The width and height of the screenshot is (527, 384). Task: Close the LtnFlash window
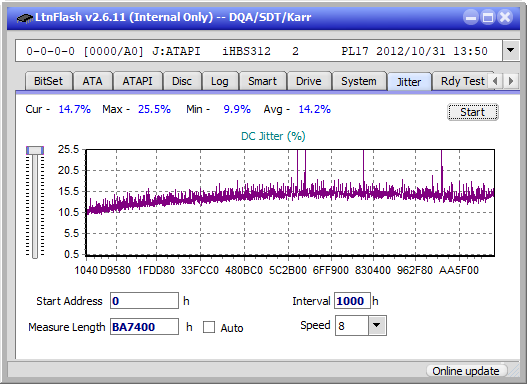[505, 17]
